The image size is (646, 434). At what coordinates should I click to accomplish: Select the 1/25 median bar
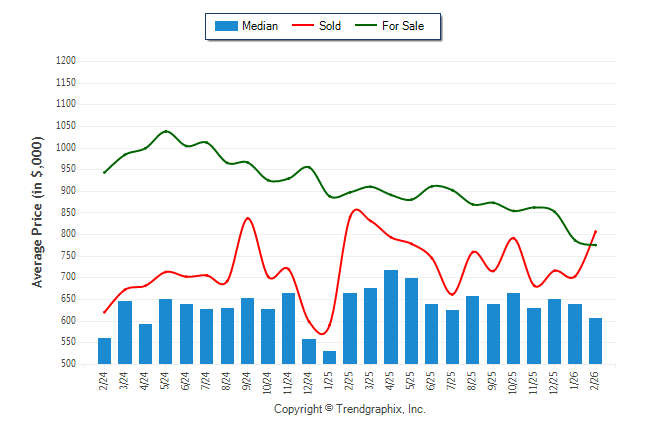coord(329,357)
